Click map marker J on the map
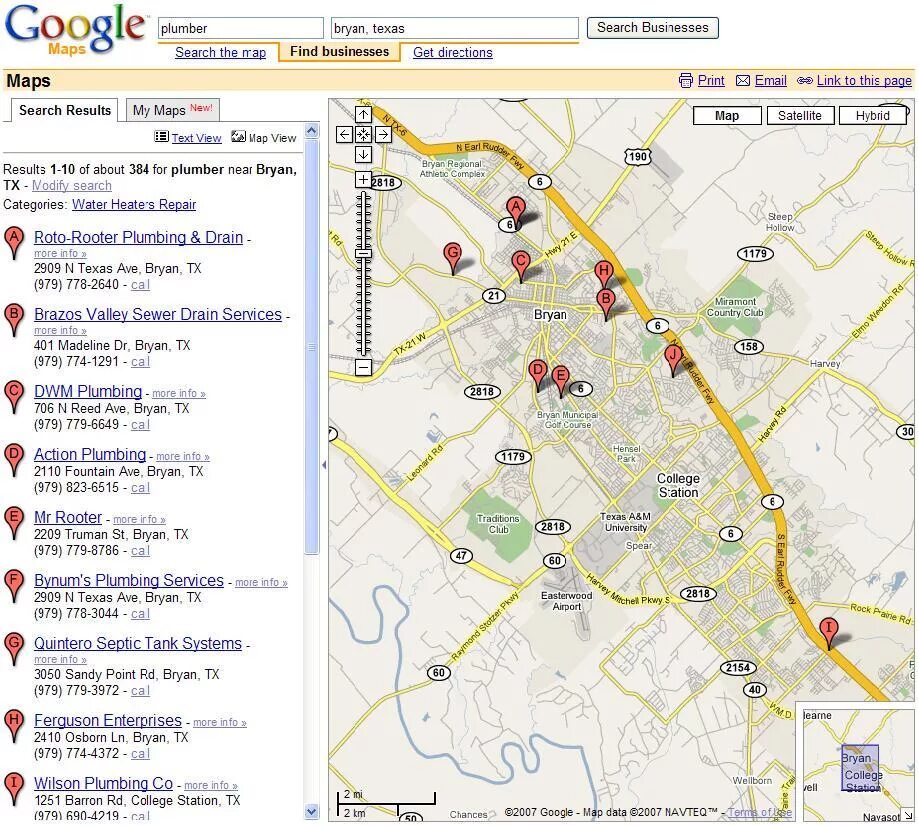The width and height of the screenshot is (918, 825). click(x=673, y=361)
